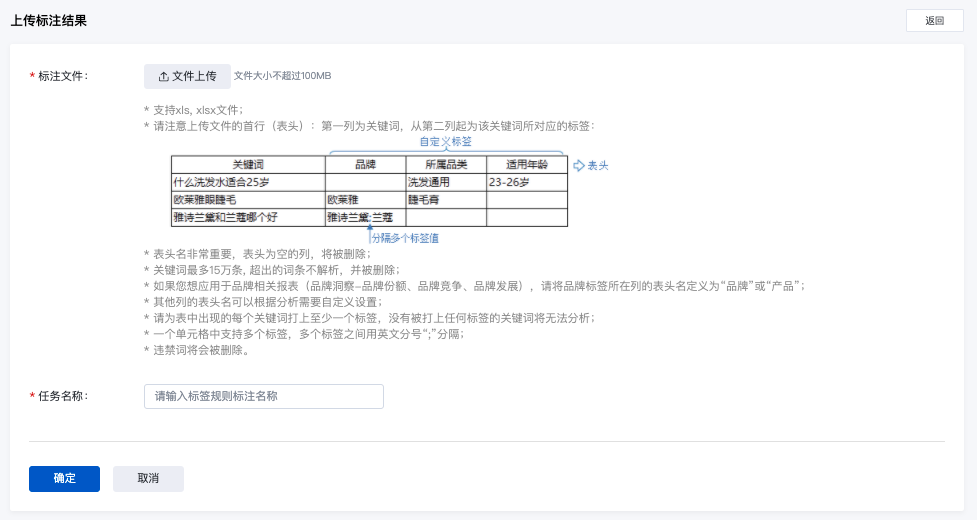Select the 所属品类 header cell in example

pyautogui.click(x=446, y=165)
